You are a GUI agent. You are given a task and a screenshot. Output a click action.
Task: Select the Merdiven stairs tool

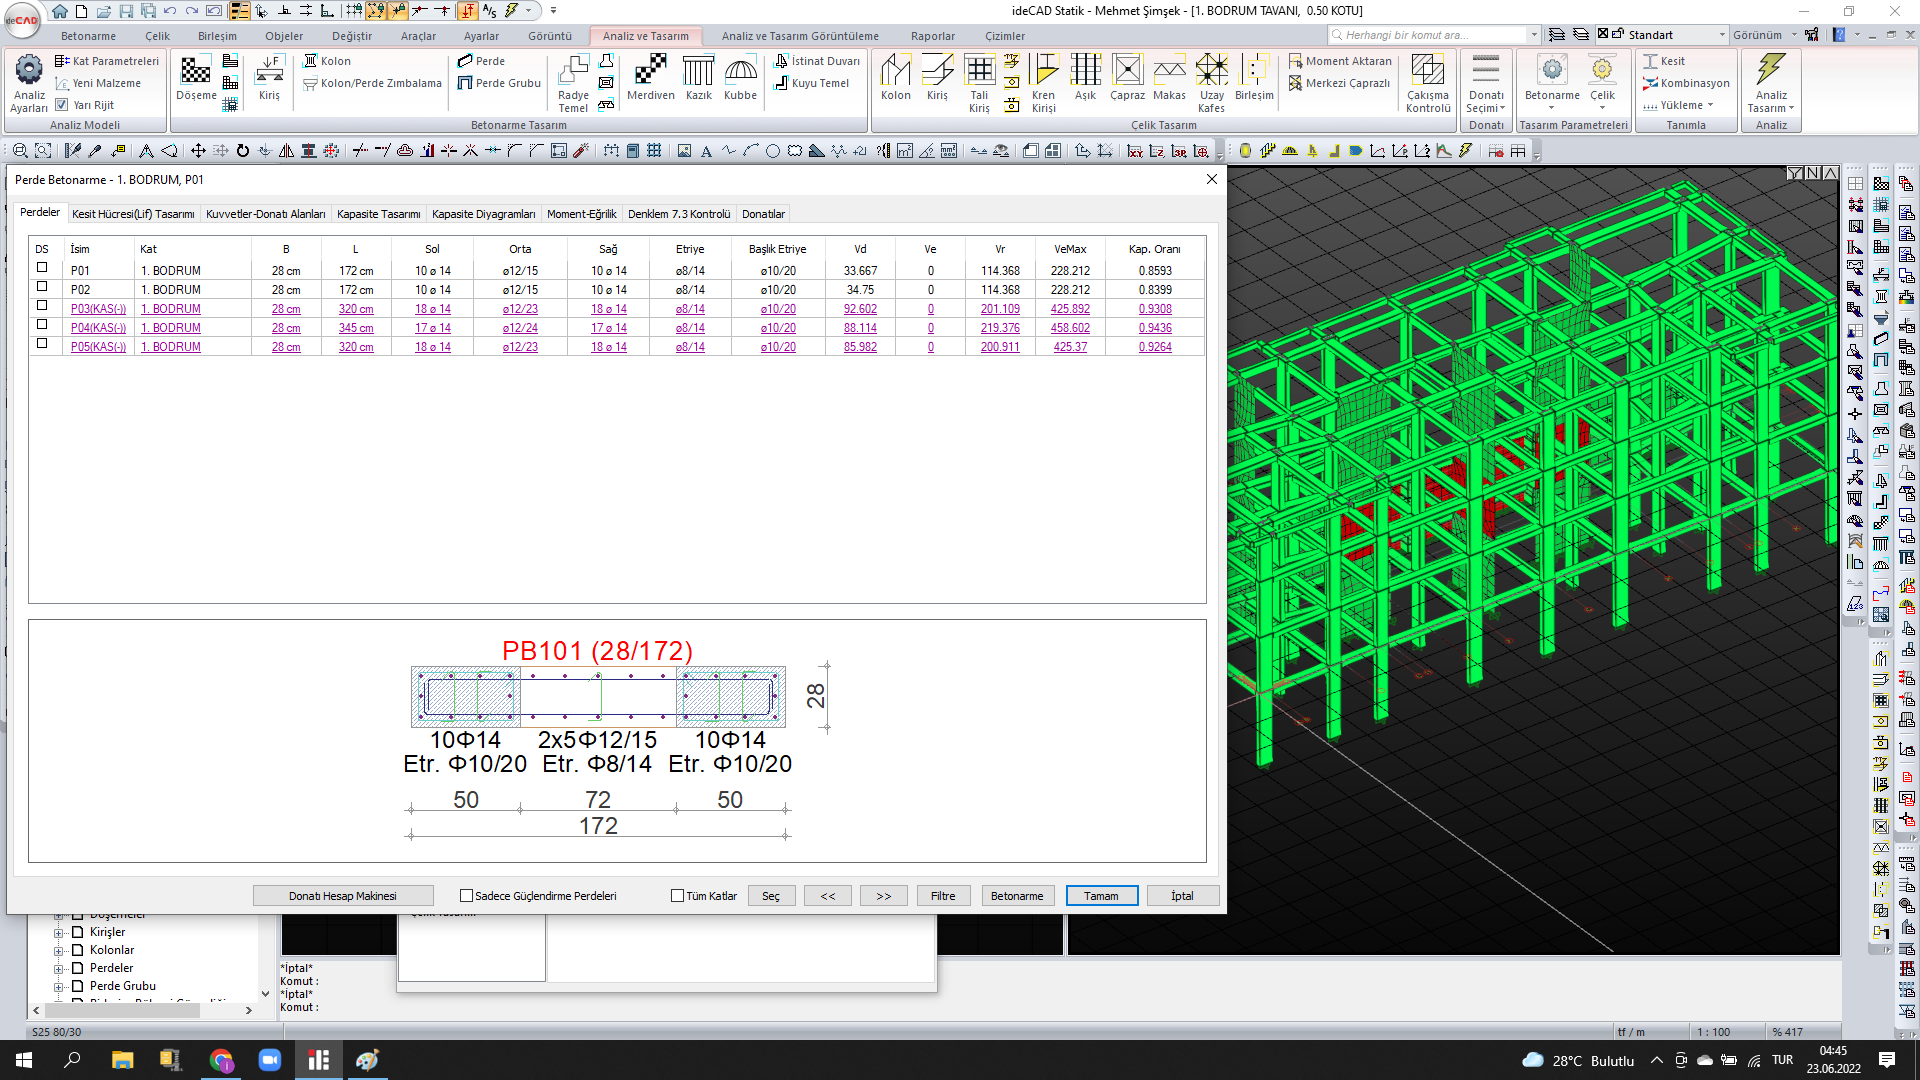click(650, 79)
